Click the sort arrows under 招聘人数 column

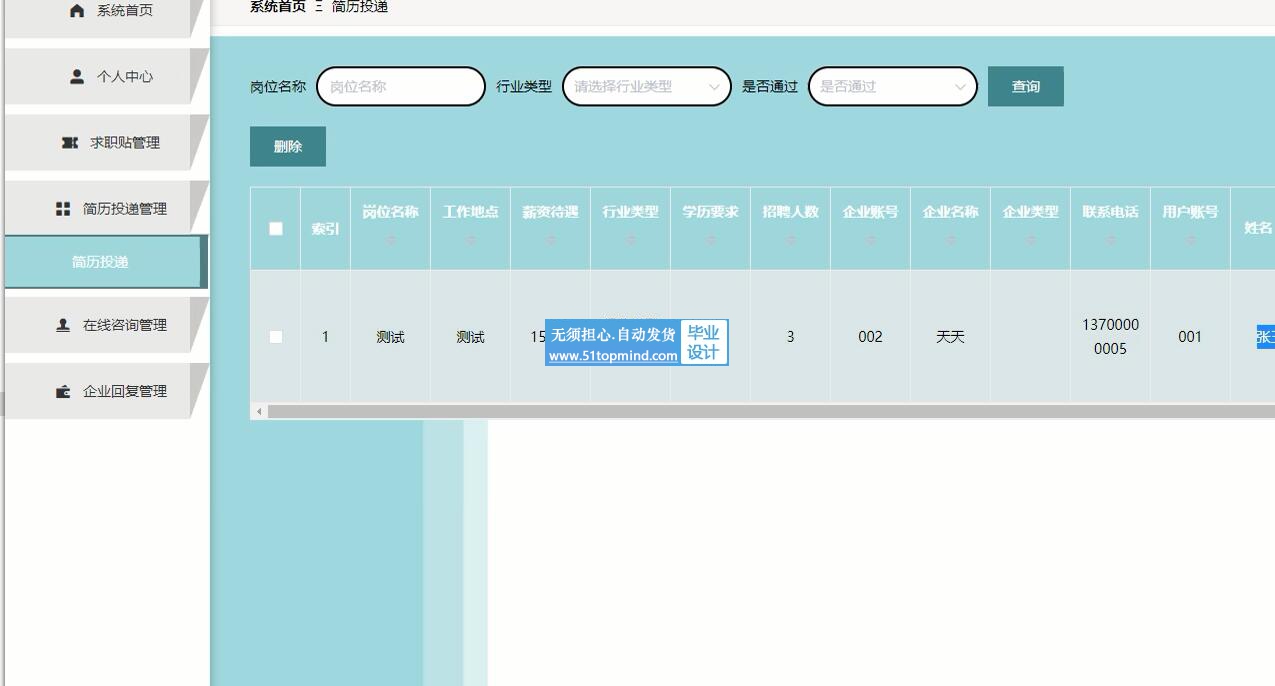(x=791, y=240)
